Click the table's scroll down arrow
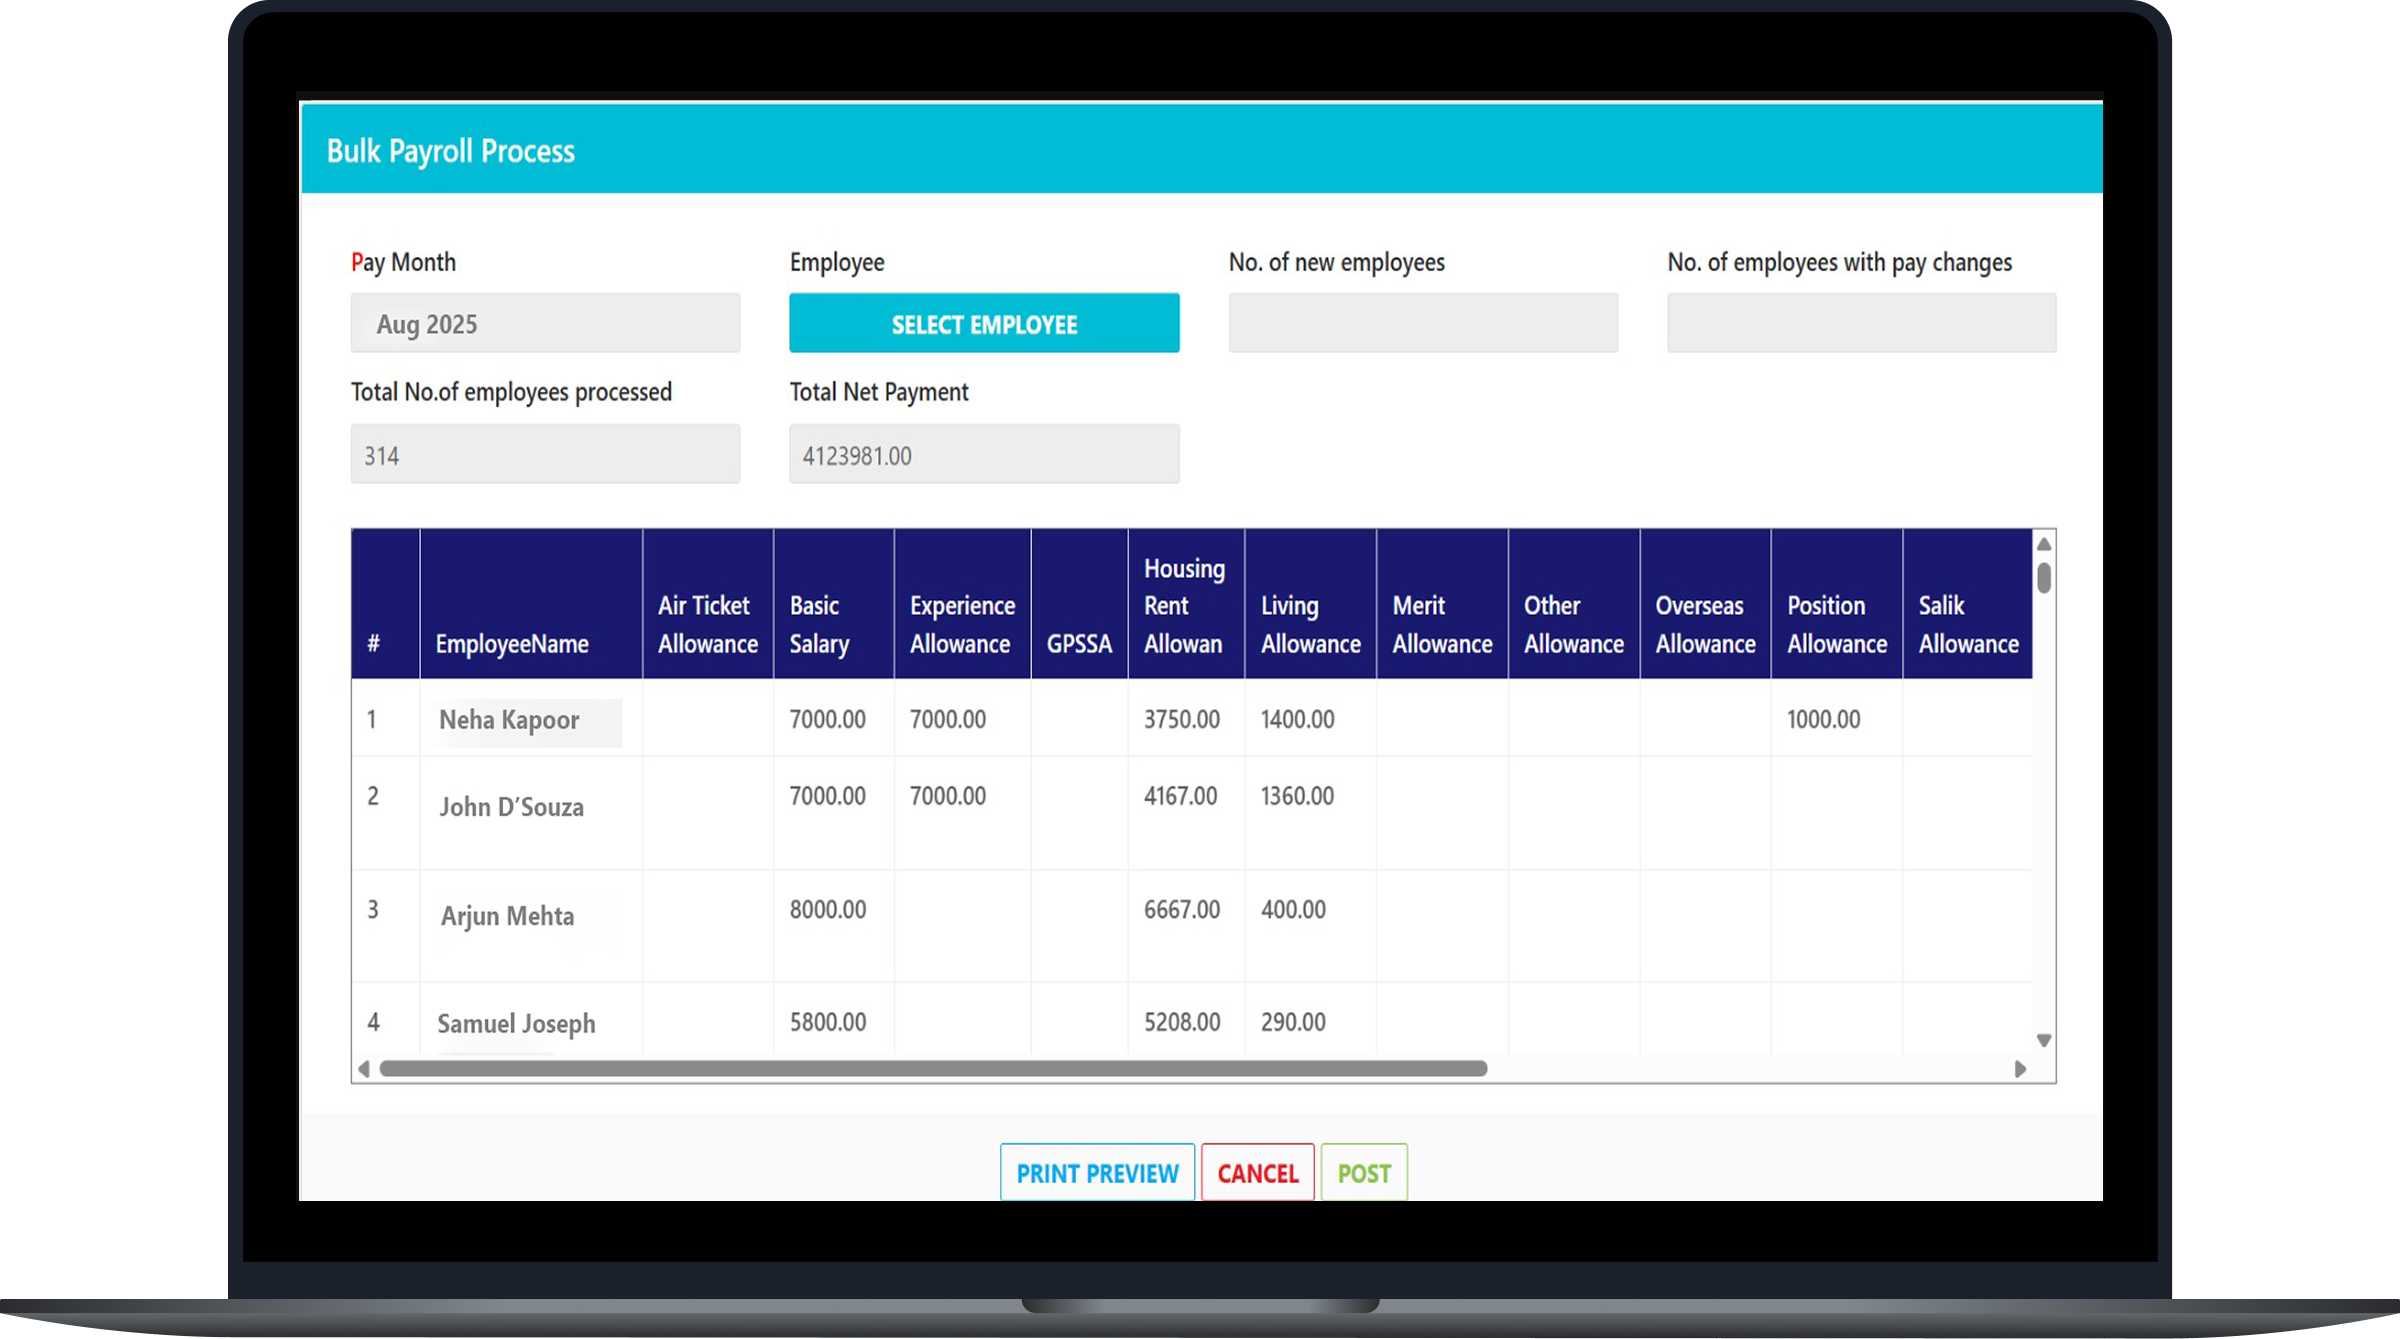 pos(2044,1041)
